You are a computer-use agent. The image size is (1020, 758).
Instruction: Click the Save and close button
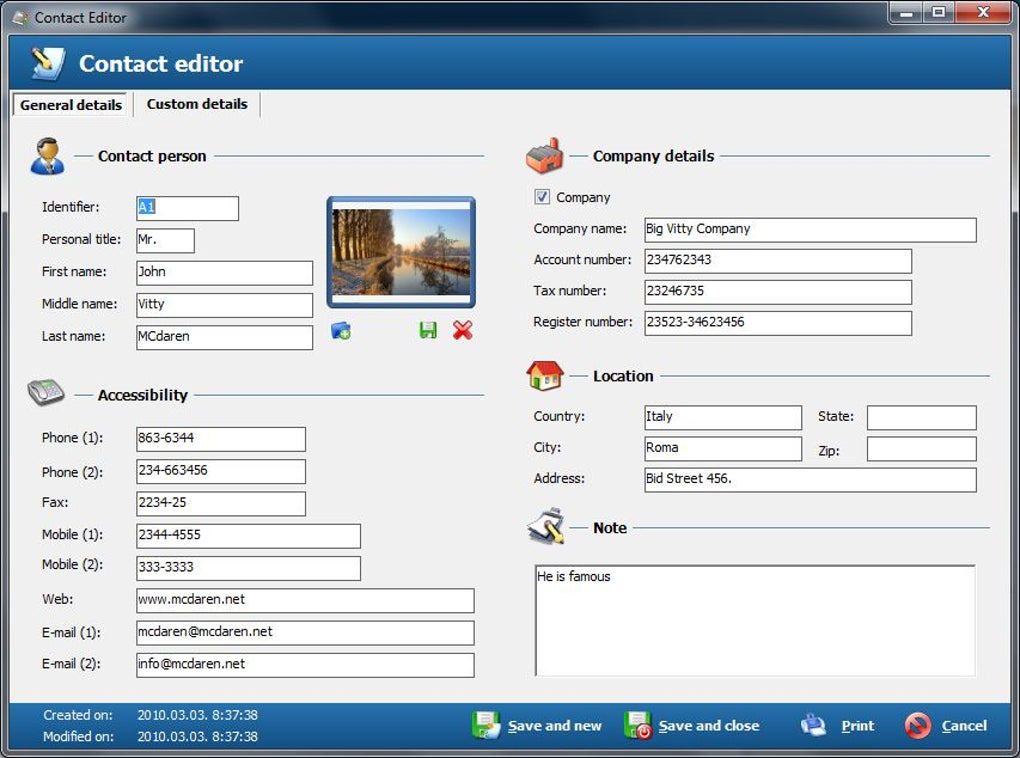pos(690,725)
